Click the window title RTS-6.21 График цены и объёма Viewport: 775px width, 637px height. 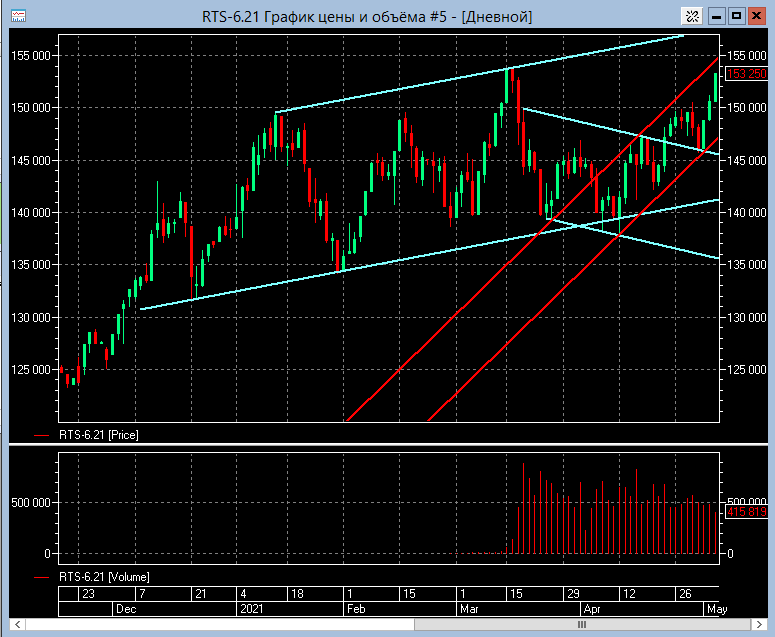coord(367,17)
